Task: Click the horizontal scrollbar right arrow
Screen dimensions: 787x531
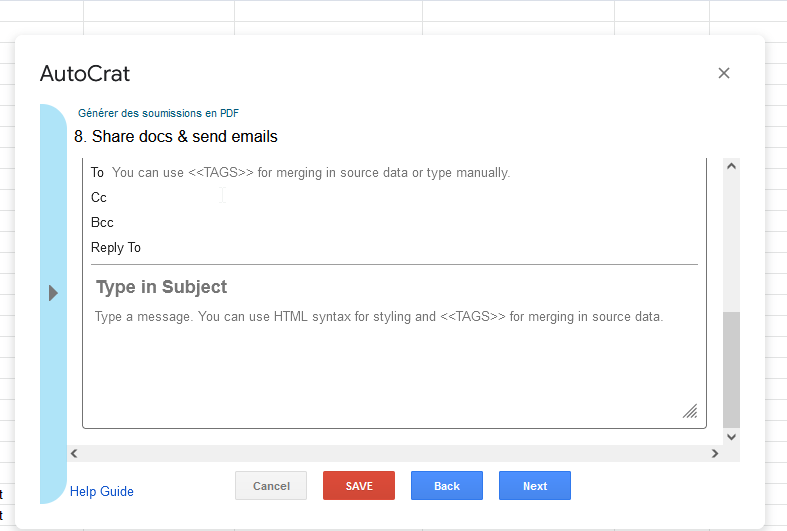Action: tap(715, 454)
